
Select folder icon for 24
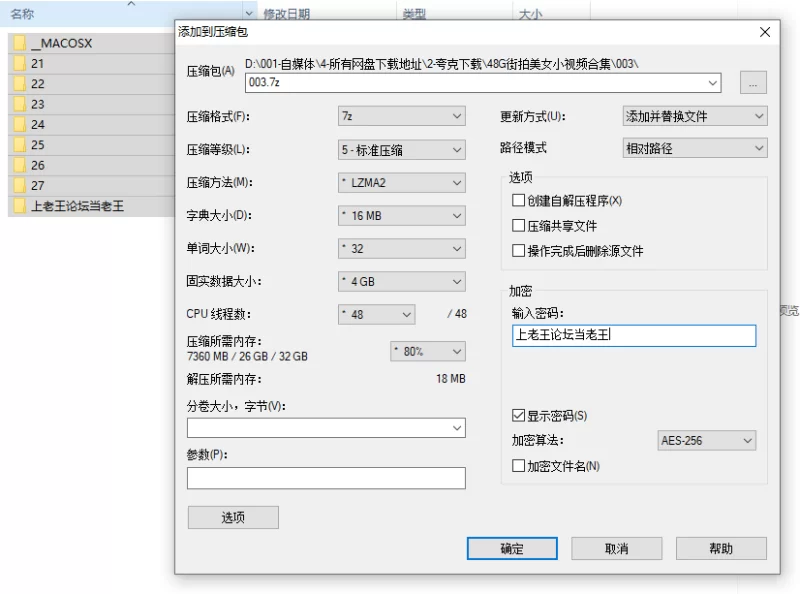(20, 125)
